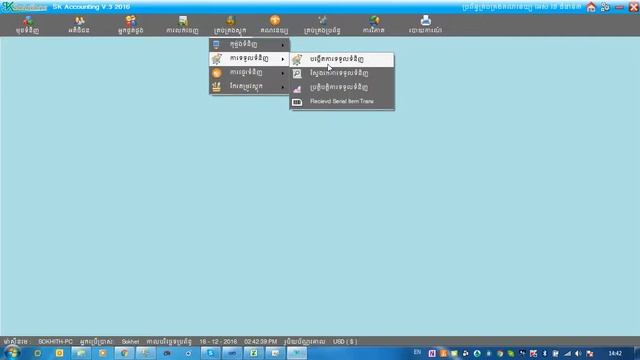Open the colored cubes toolbar module
This screenshot has width=640, height=360.
(x=27, y=25)
